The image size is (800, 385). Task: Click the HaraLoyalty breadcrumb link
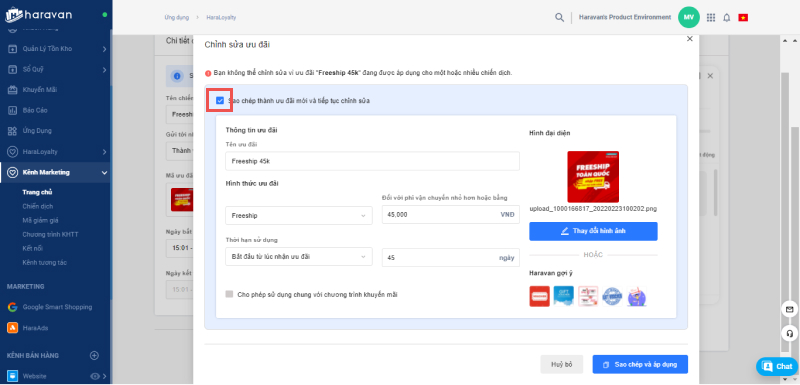[x=221, y=17]
